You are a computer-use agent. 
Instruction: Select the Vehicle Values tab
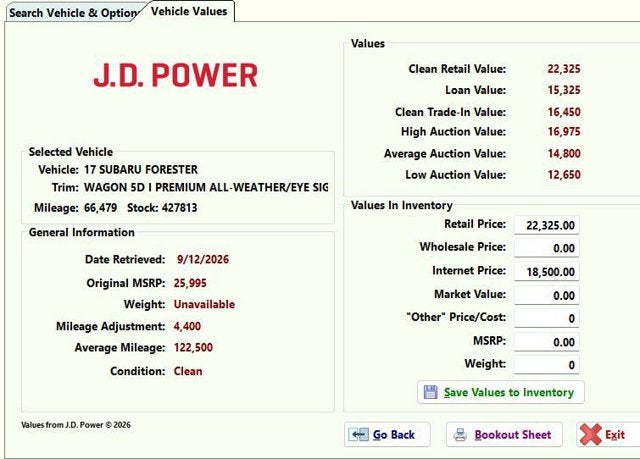[189, 11]
